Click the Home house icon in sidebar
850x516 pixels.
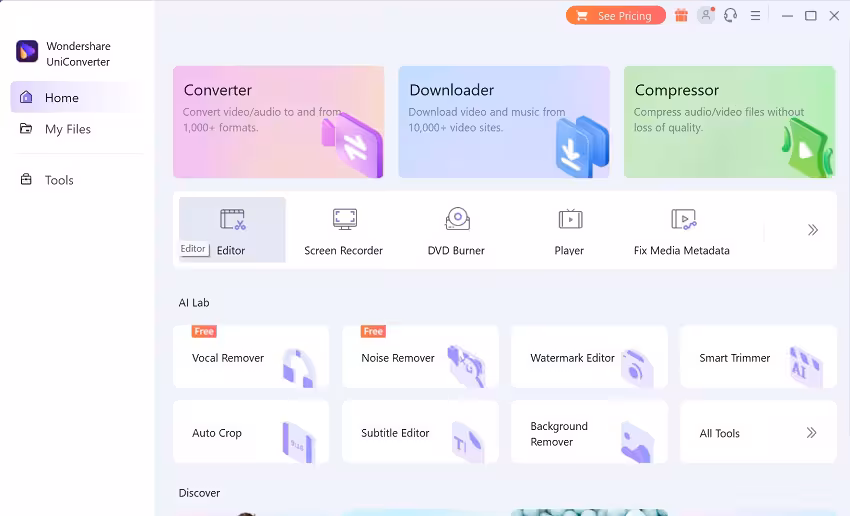pyautogui.click(x=26, y=97)
